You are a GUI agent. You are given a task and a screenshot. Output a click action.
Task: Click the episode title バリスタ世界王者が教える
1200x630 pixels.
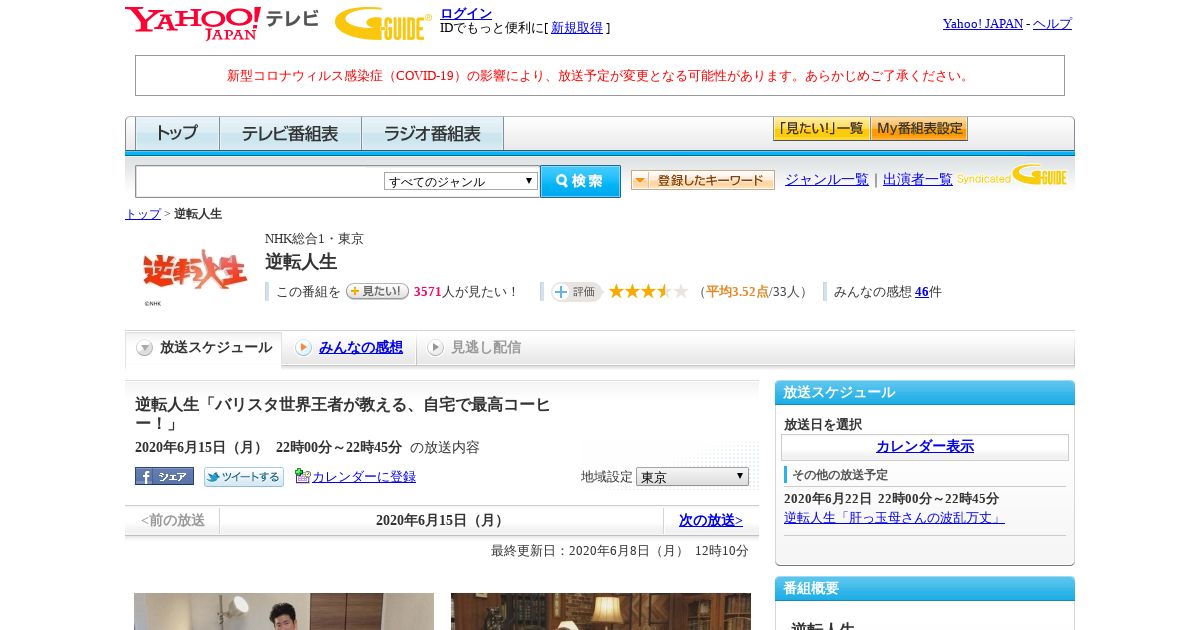click(343, 414)
